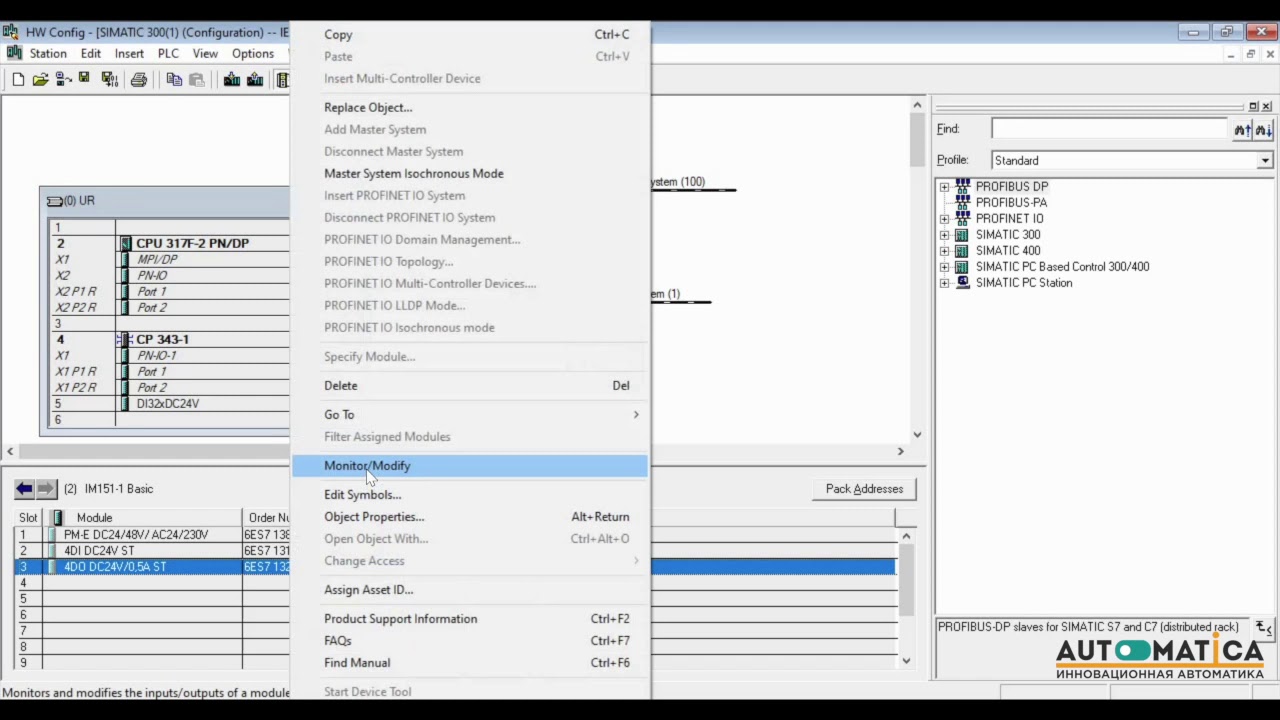The width and height of the screenshot is (1280, 720).
Task: Open the Go To submenu
Action: point(470,415)
